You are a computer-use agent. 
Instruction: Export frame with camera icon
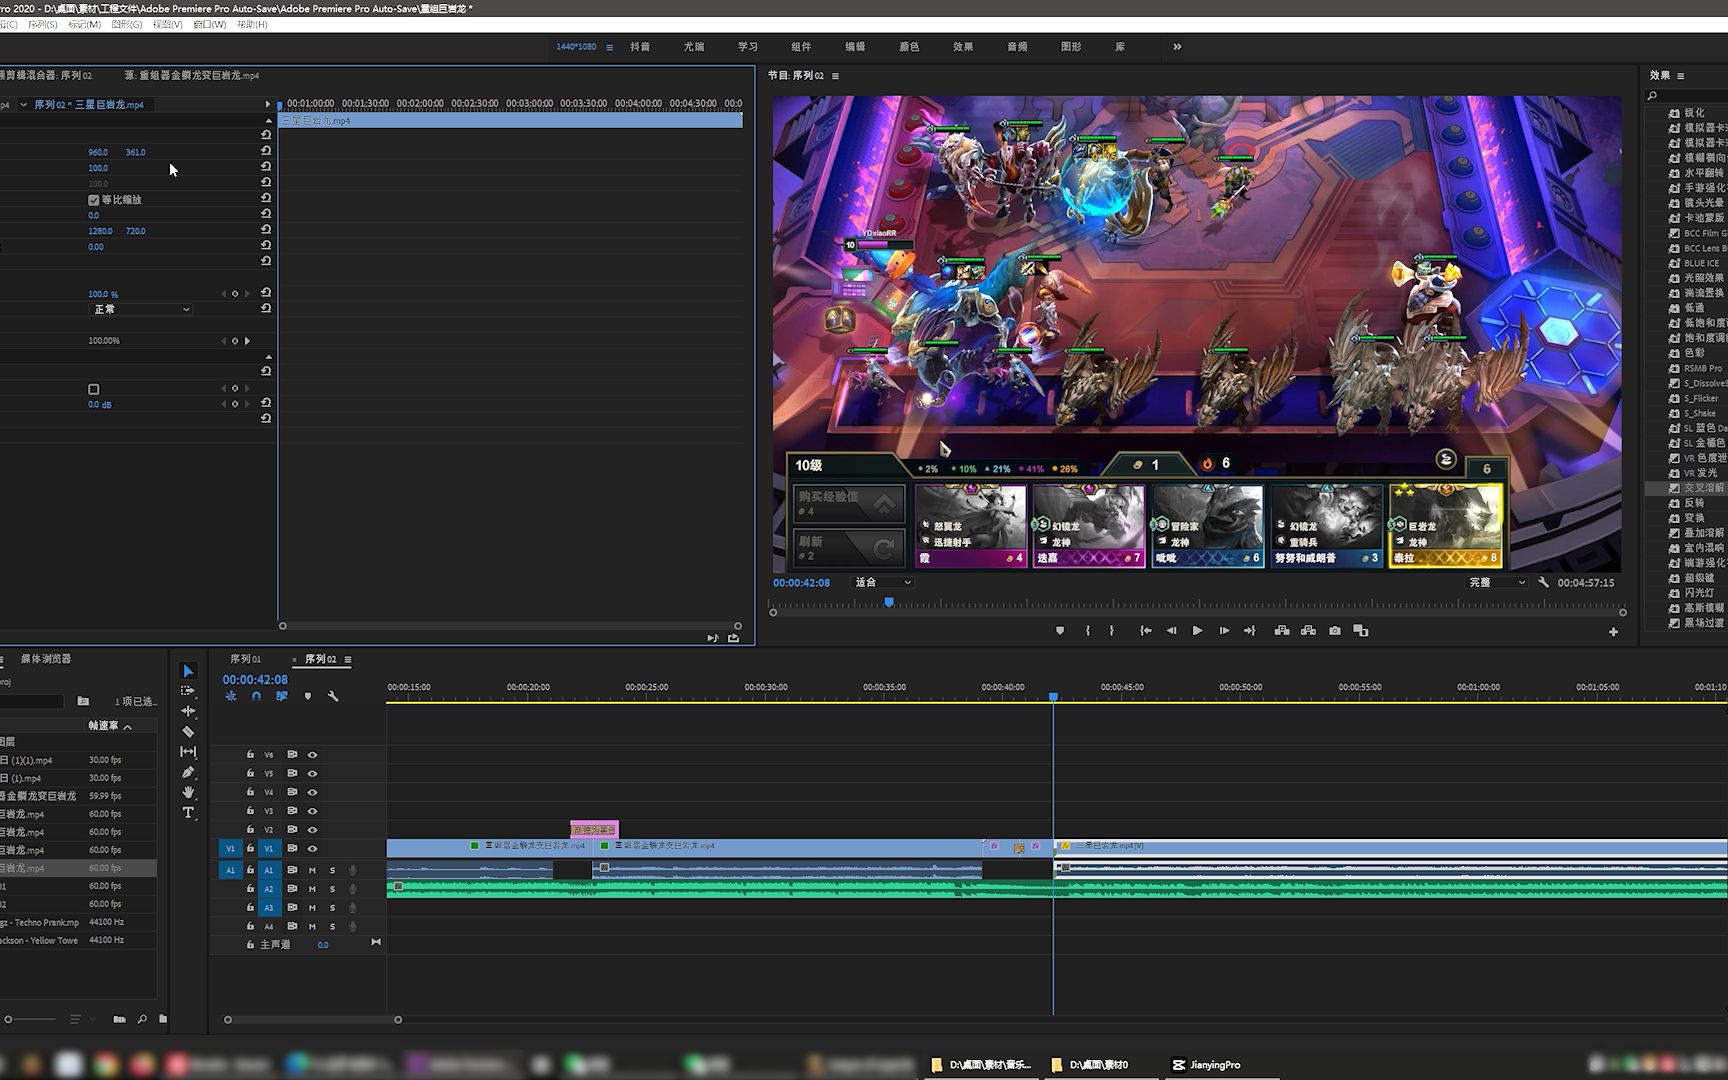click(x=1335, y=631)
